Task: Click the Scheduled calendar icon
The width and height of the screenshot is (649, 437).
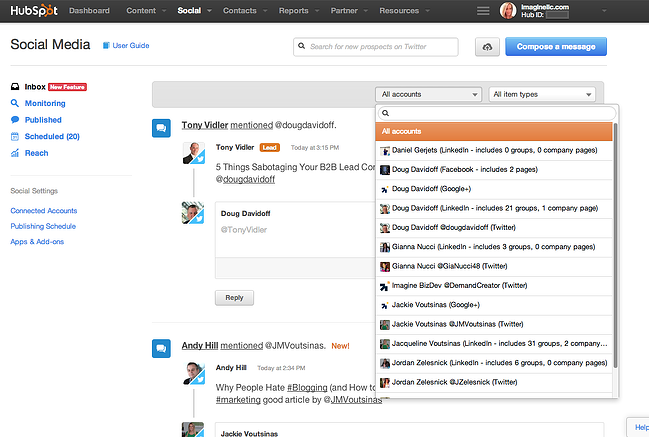Action: pos(15,136)
